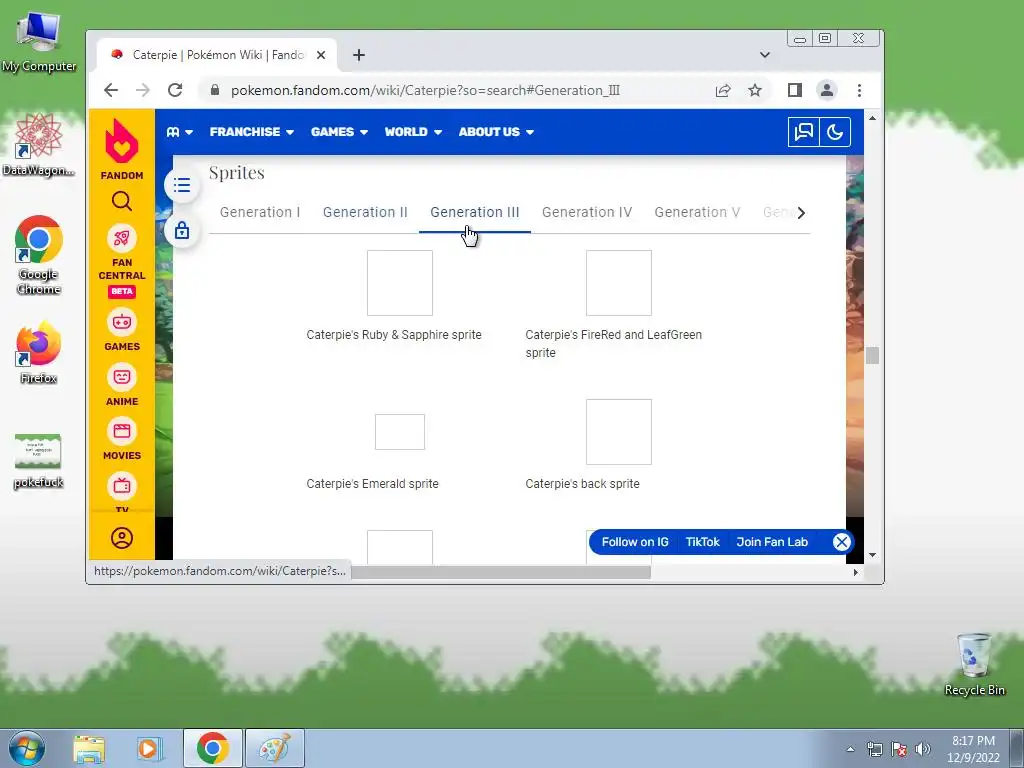Screen dimensions: 1024x768
Task: Open the Windows Start menu
Action: point(26,748)
